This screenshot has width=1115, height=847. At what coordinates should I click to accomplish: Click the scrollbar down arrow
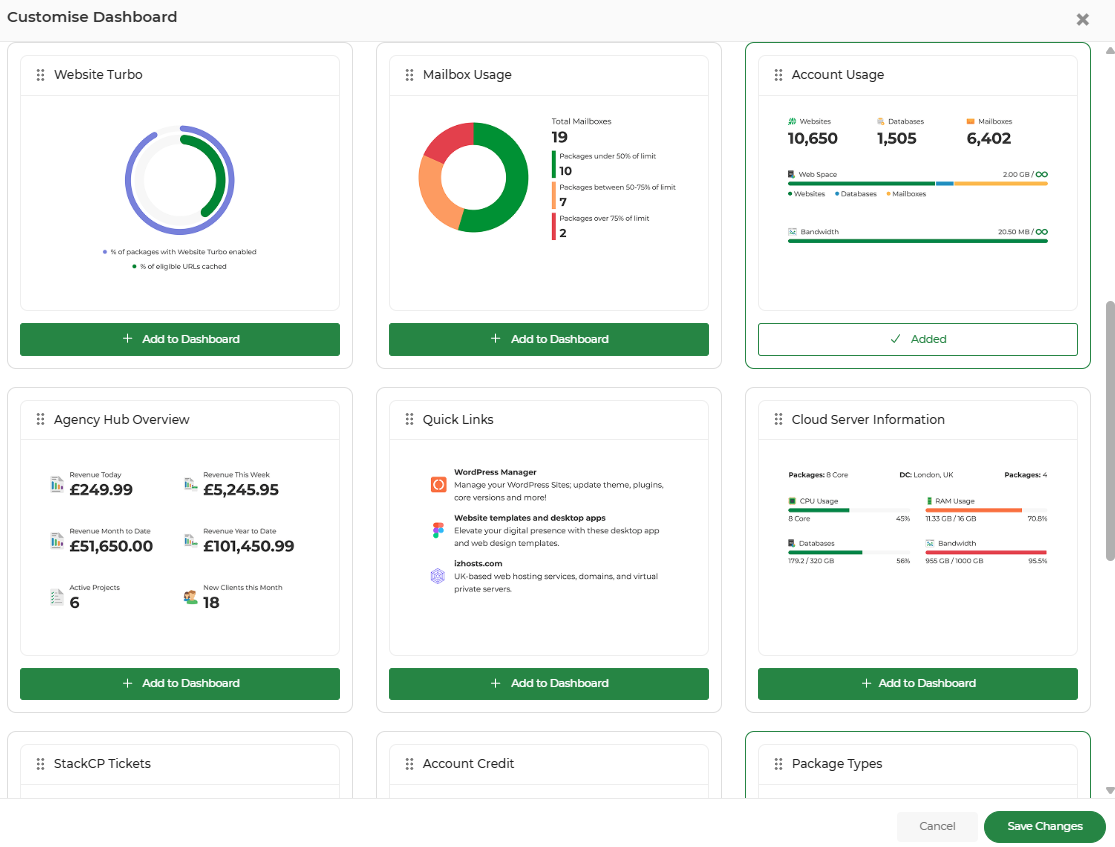pos(1109,790)
